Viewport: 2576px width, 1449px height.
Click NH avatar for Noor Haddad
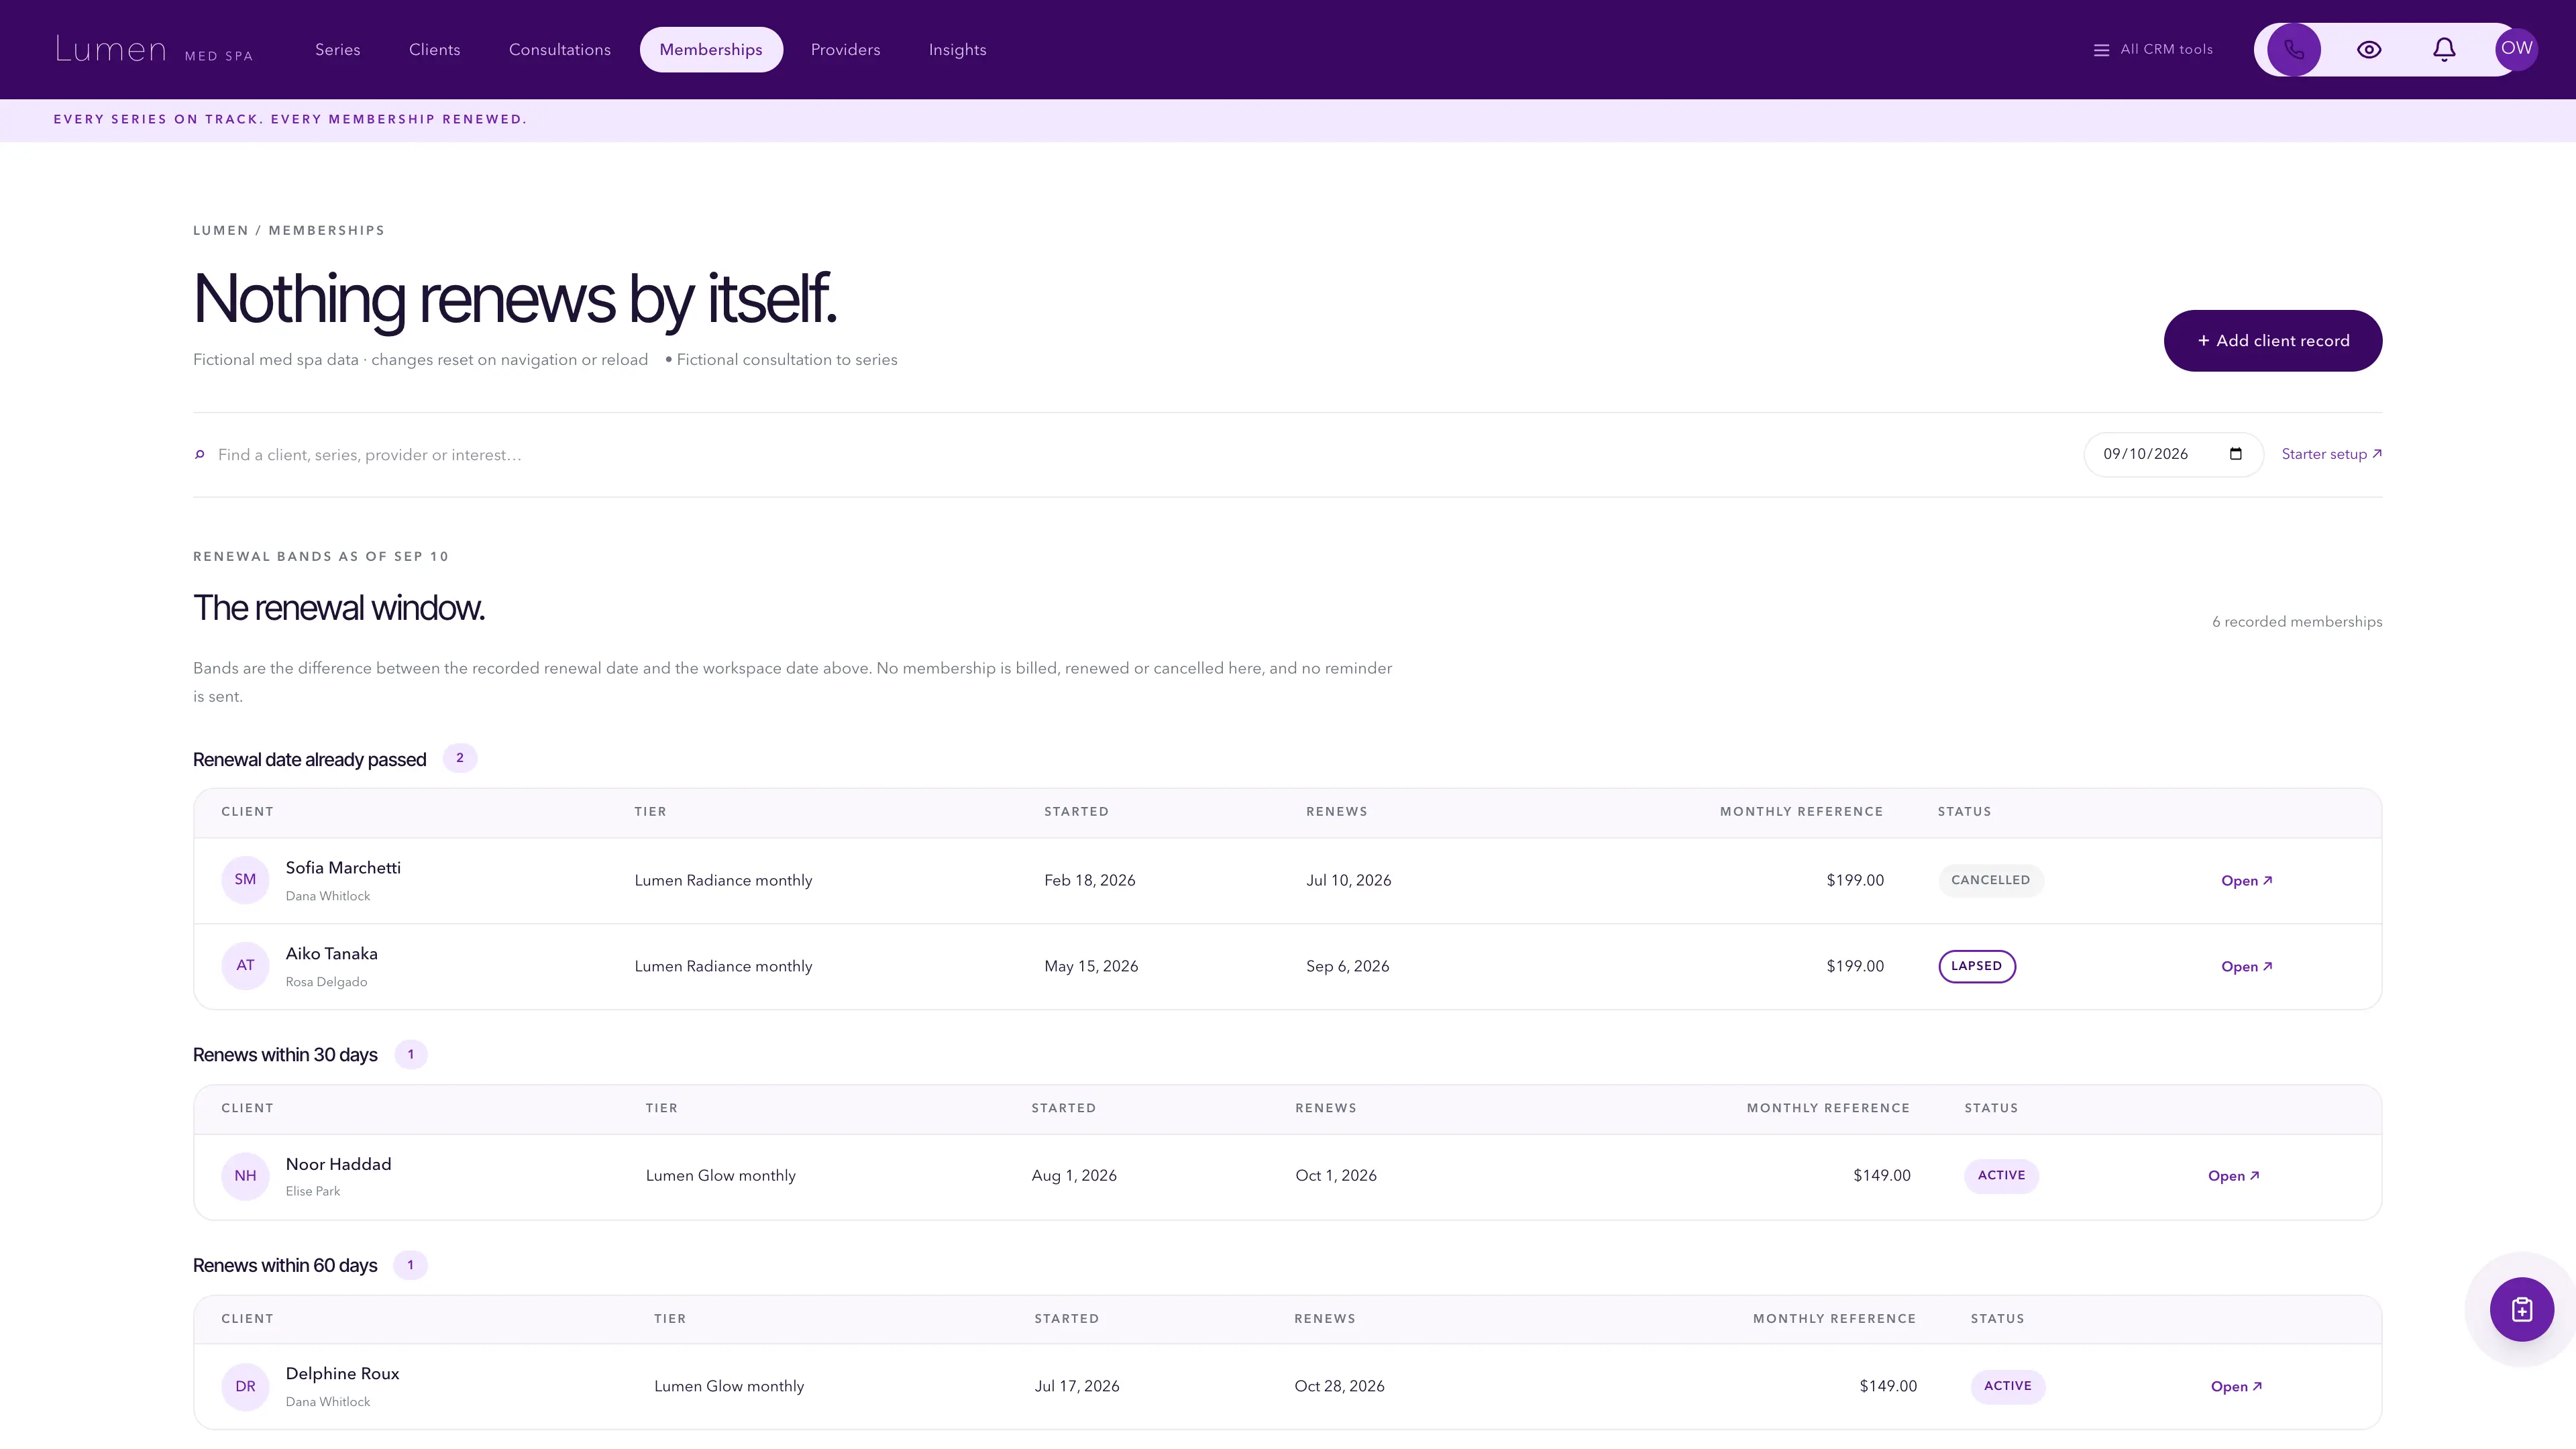[245, 1176]
